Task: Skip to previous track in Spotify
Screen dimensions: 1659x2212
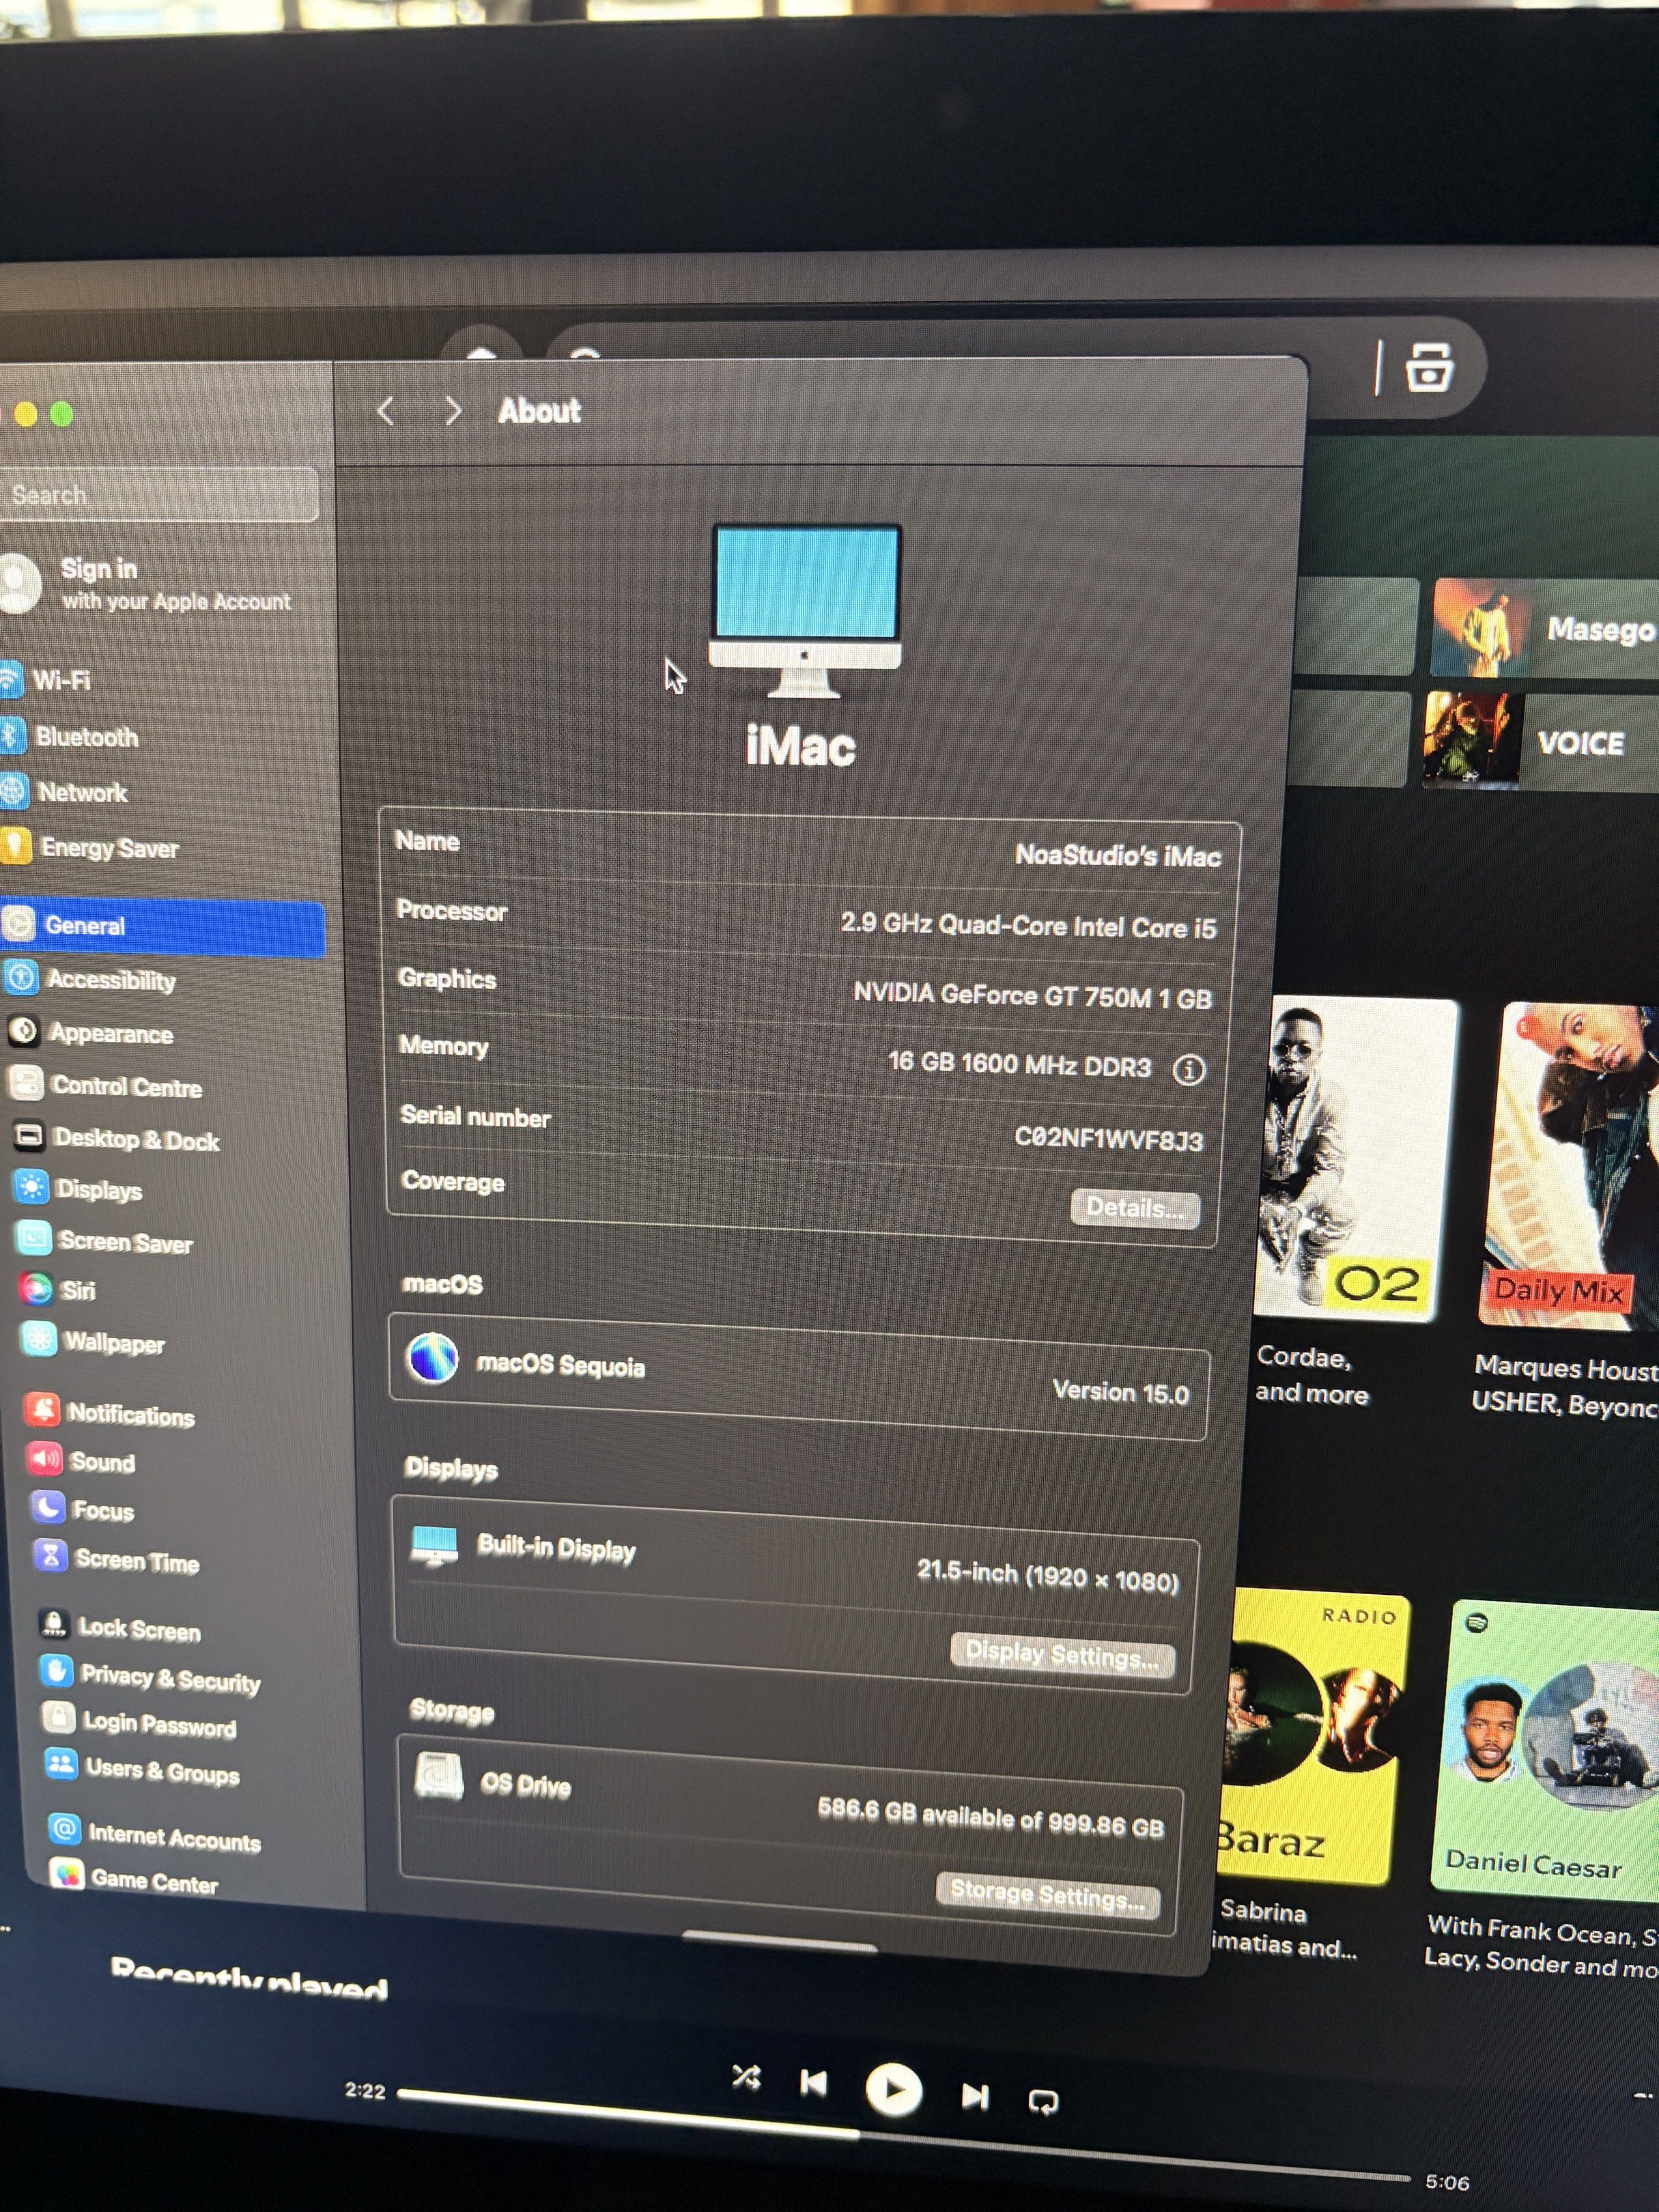Action: click(x=814, y=2083)
